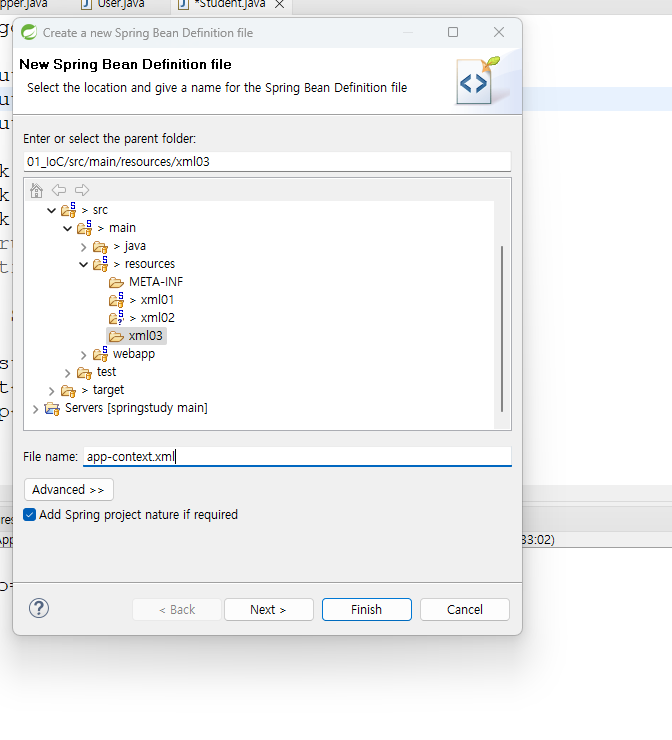The image size is (672, 740).
Task: Click the Cancel button
Action: tap(465, 609)
